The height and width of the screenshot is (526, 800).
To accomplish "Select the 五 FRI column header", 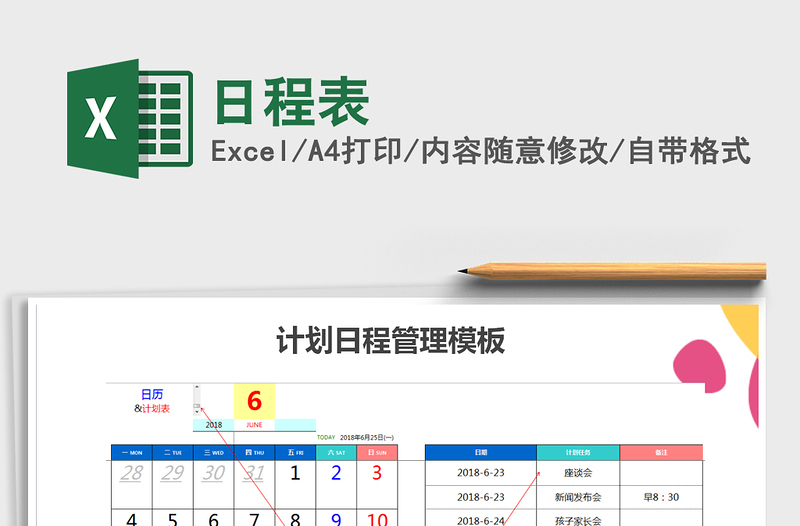I will pos(295,453).
